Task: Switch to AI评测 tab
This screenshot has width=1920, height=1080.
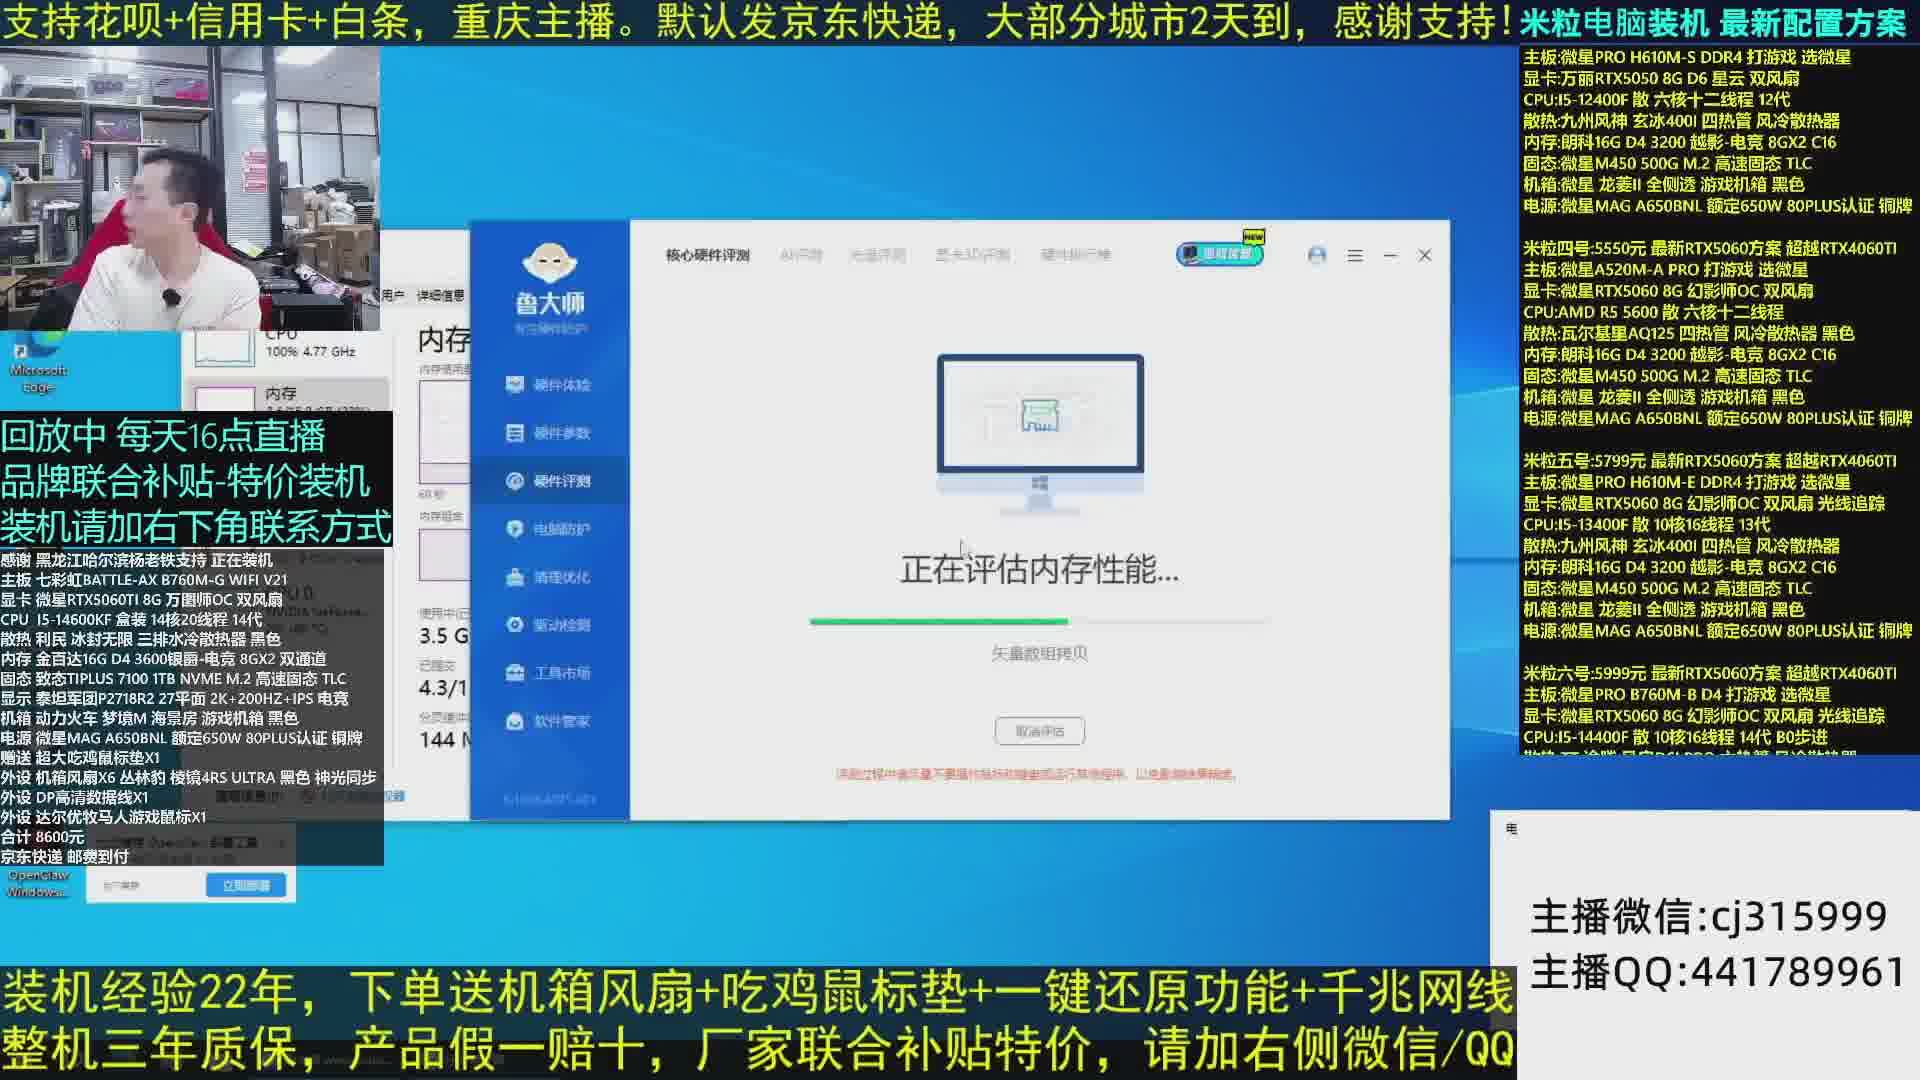Action: [x=801, y=255]
